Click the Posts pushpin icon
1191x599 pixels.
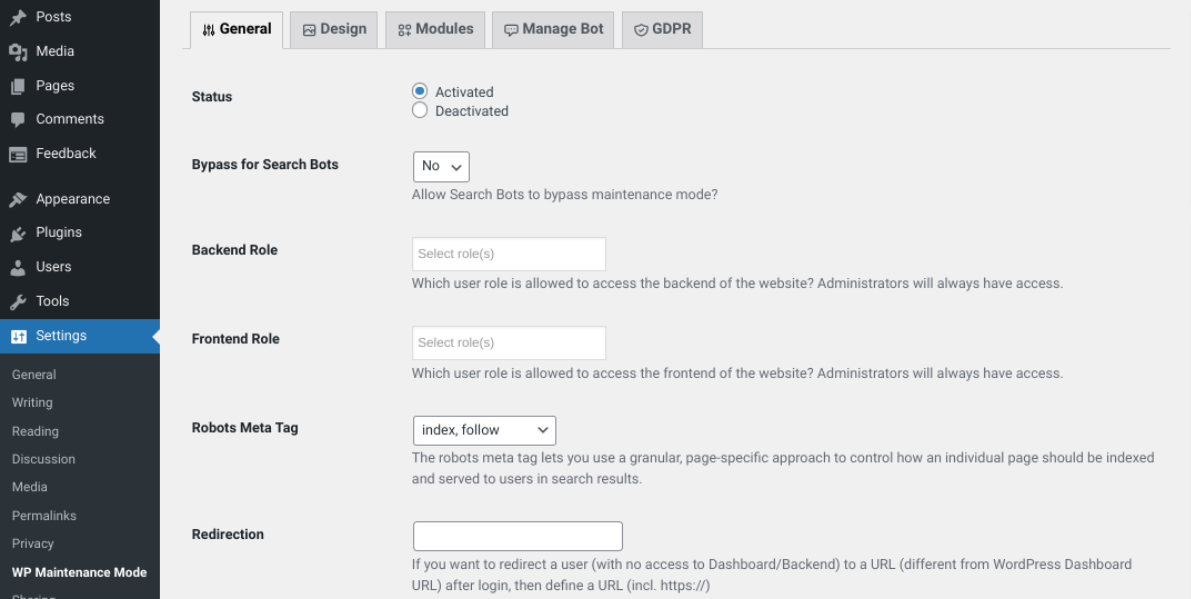click(x=18, y=17)
